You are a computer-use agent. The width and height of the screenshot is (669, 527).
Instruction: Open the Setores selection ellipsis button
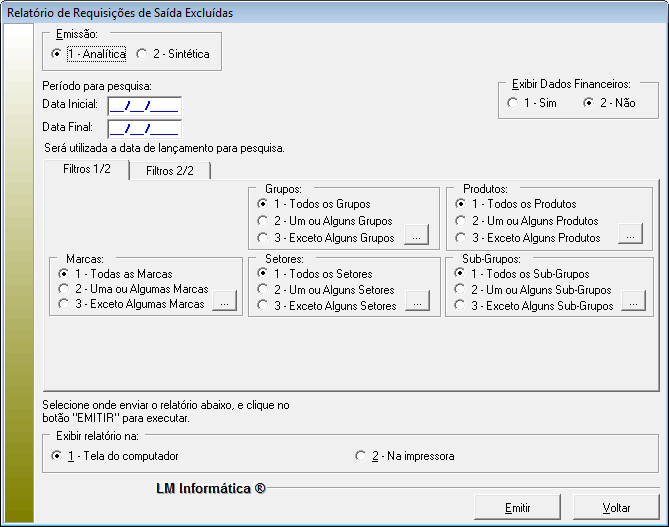418,303
